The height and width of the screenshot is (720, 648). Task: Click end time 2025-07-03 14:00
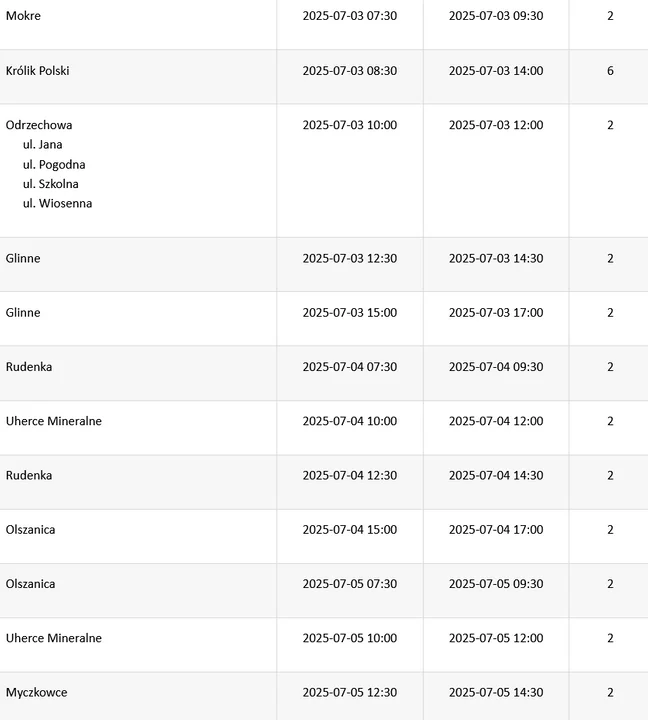point(496,71)
